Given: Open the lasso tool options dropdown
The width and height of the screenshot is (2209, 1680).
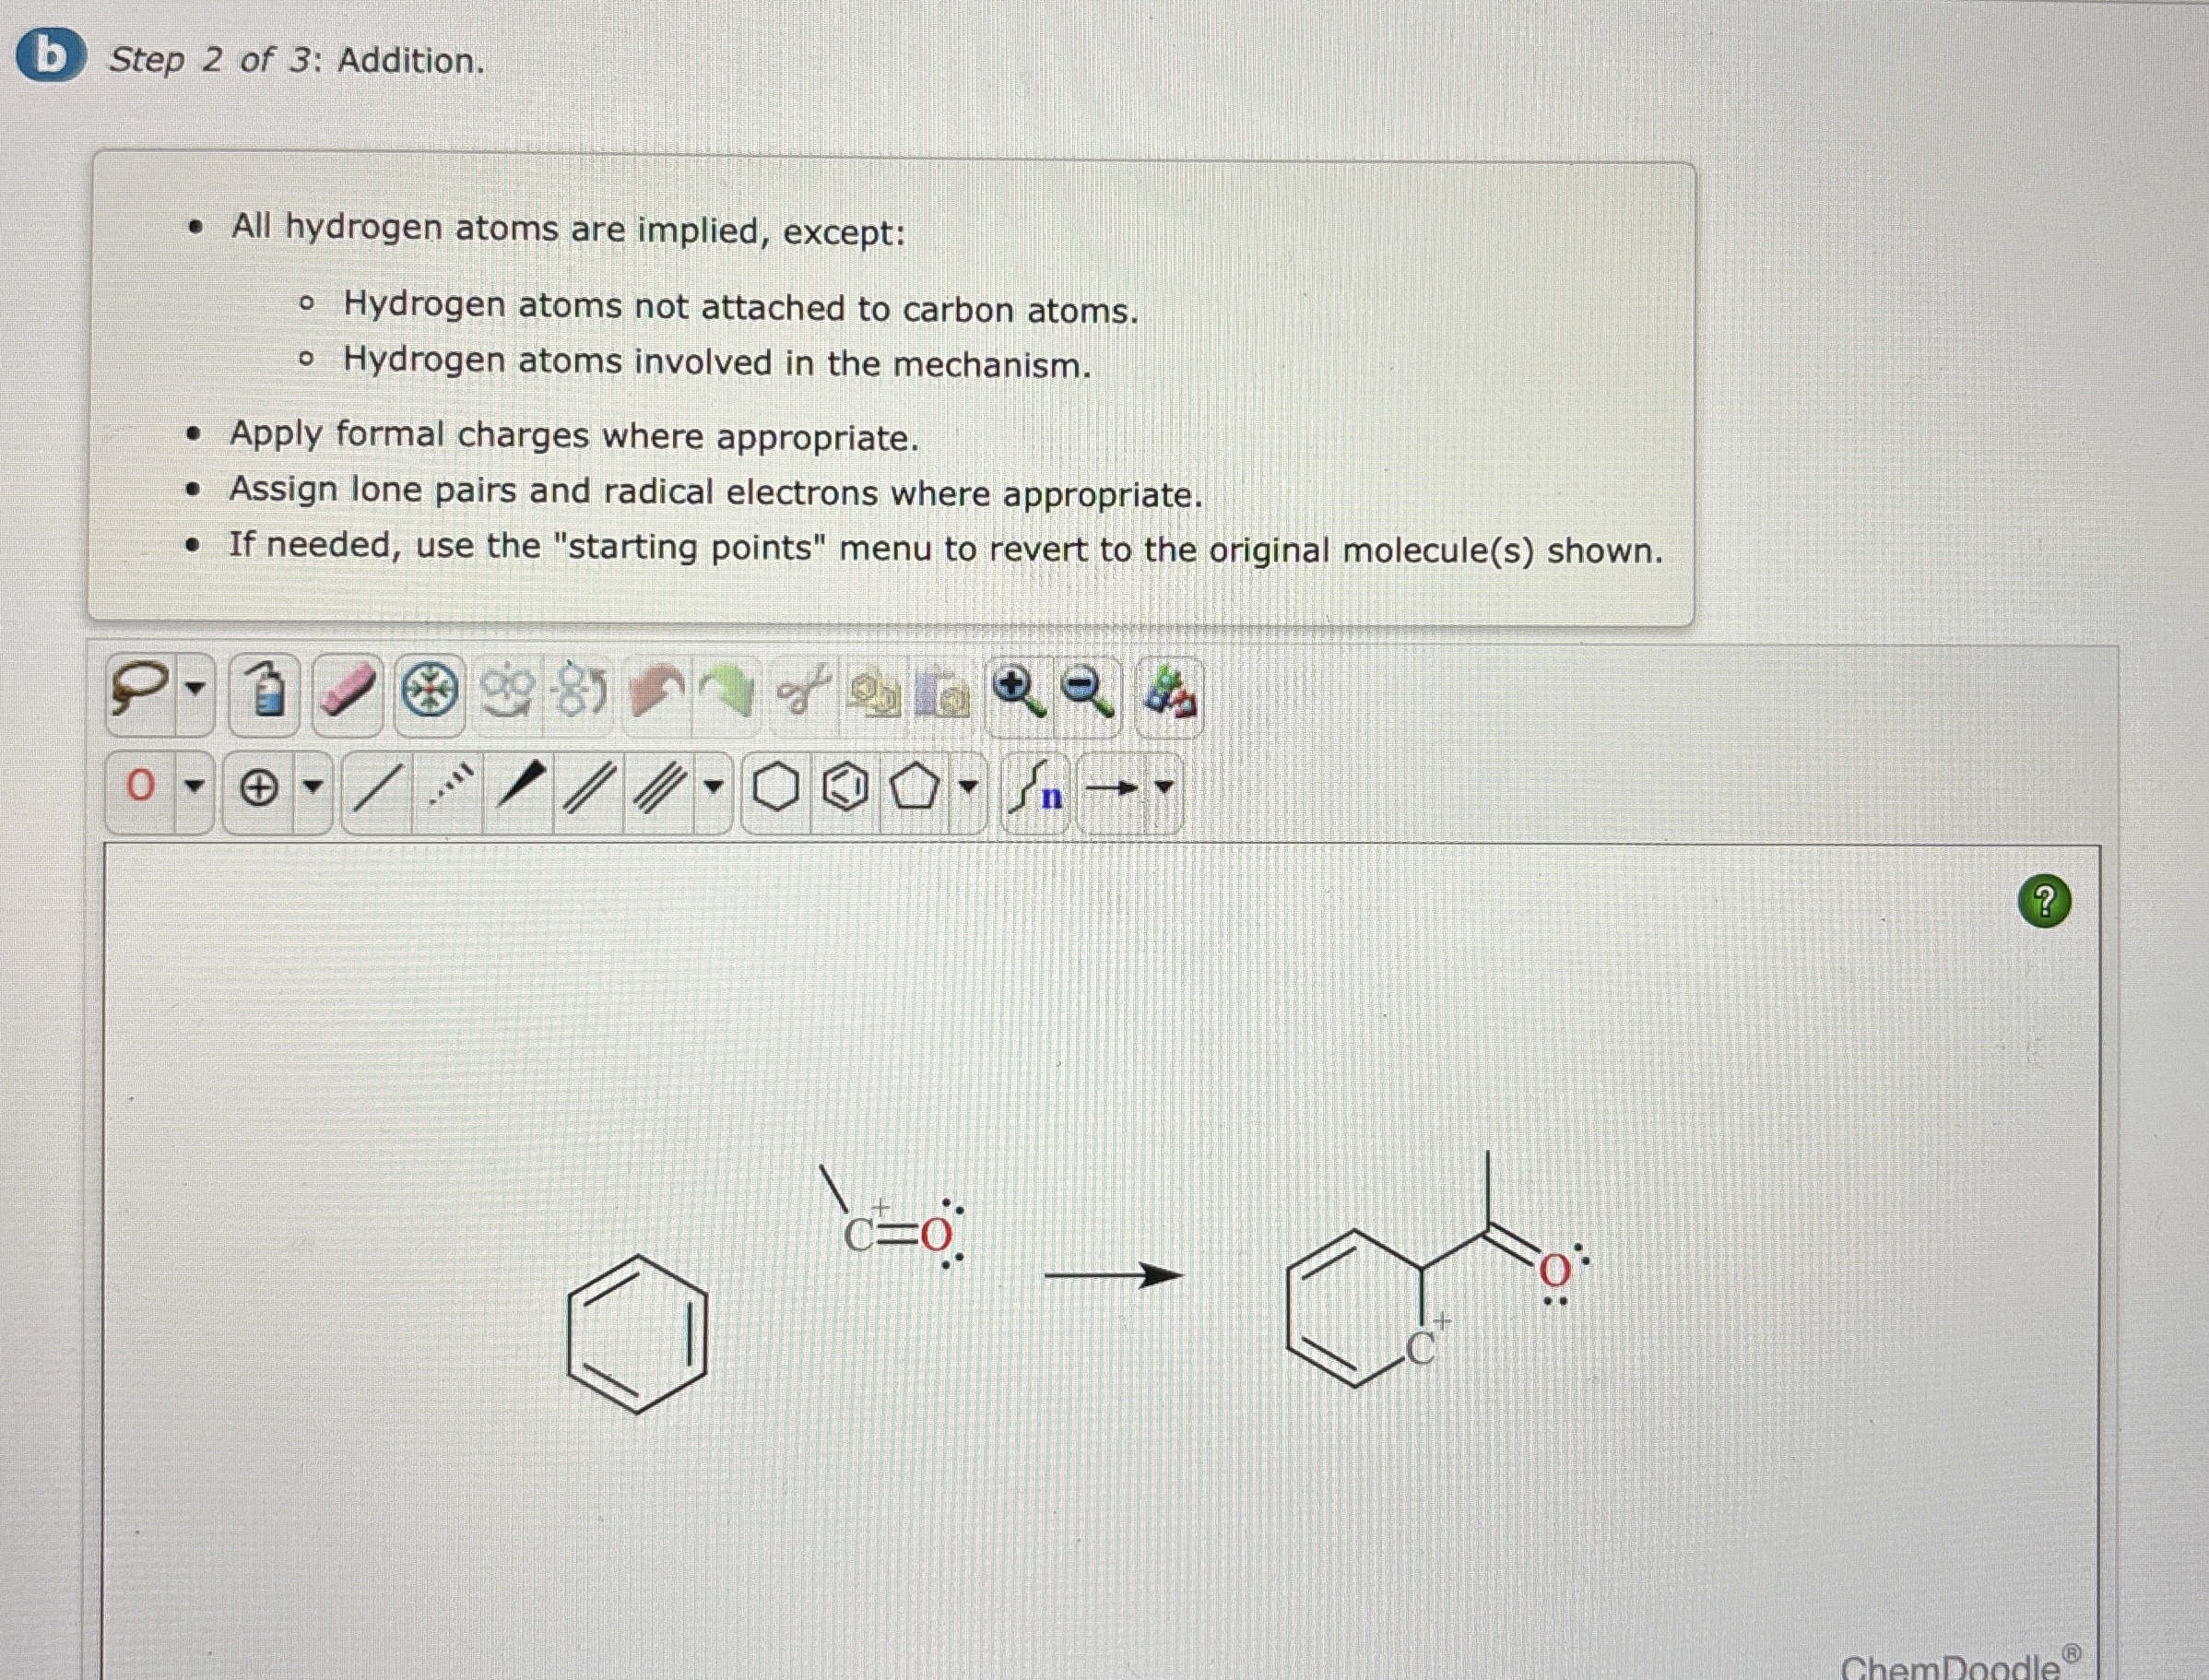Looking at the screenshot, I should pos(196,690).
